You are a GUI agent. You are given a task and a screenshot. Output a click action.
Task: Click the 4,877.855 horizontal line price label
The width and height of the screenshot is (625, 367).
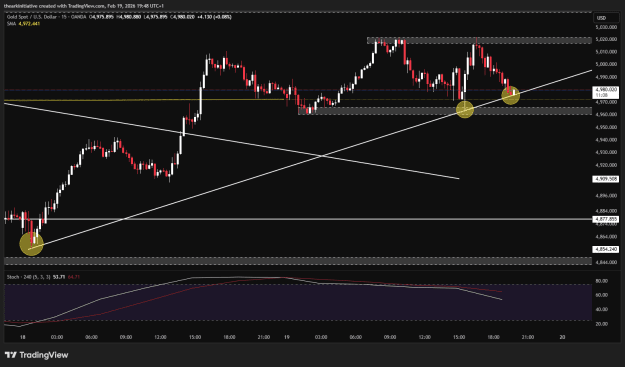pyautogui.click(x=605, y=219)
